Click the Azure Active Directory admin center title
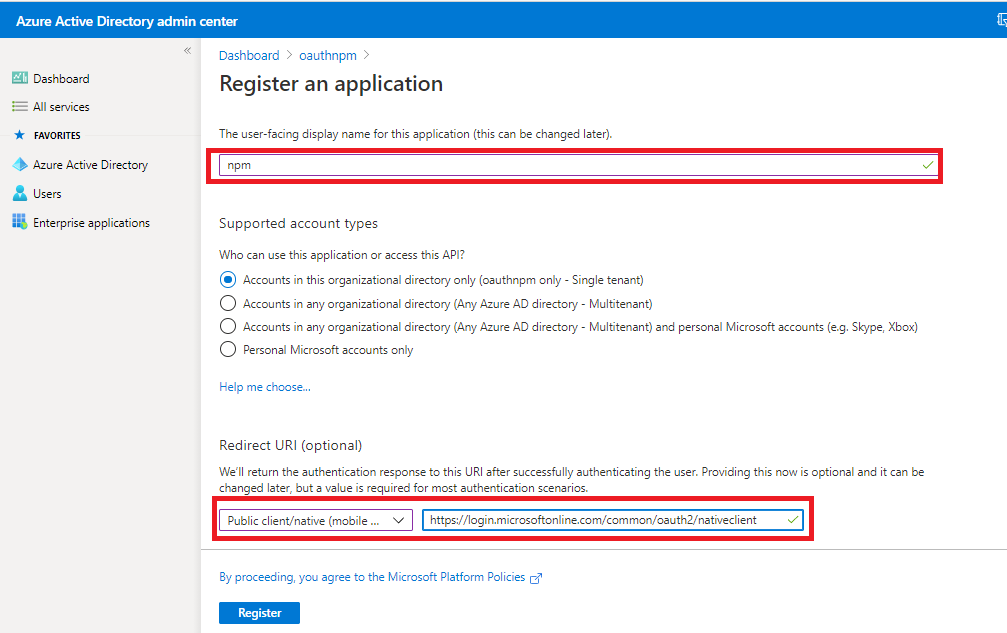 coord(127,21)
